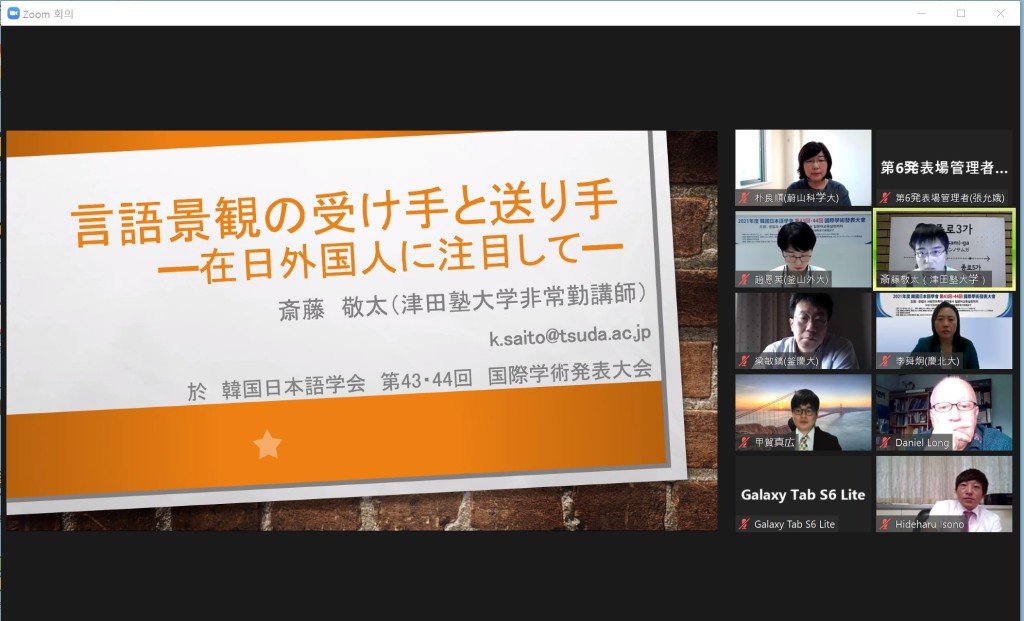This screenshot has width=1024, height=621.
Task: Click the muted mic icon beside 甲賀真広
Action: (x=744, y=442)
